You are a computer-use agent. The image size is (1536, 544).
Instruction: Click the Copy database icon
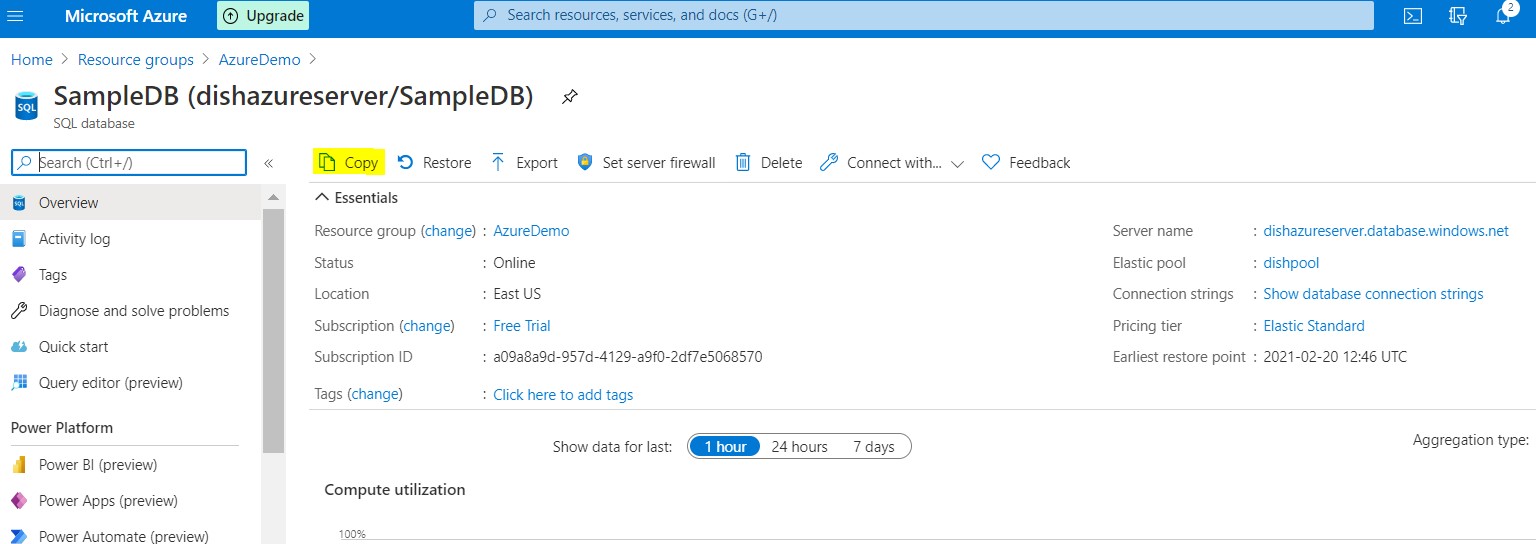(x=327, y=162)
